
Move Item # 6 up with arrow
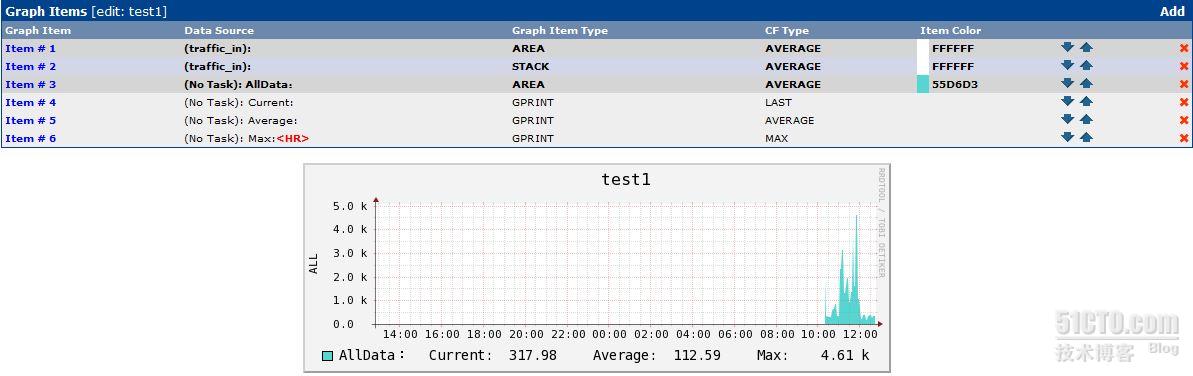point(1086,137)
